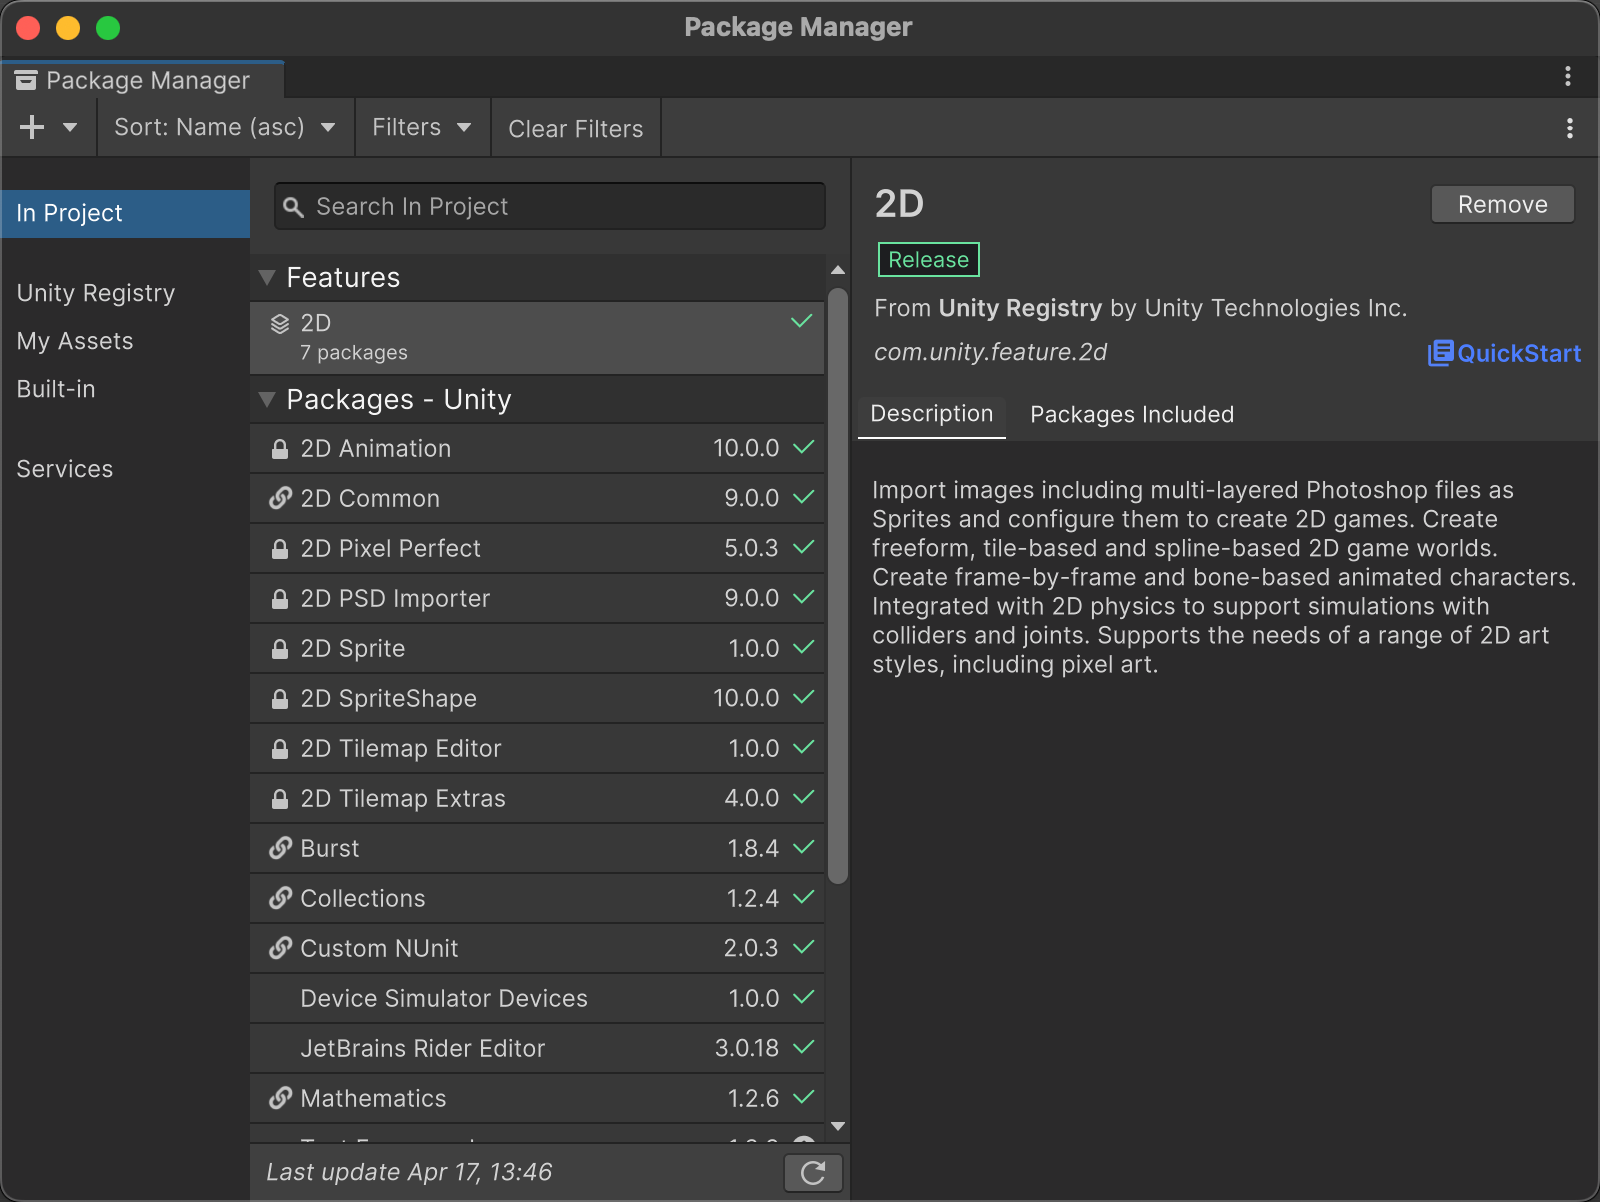Viewport: 1600px width, 1202px height.
Task: Select the Custom NUnit package
Action: point(537,948)
